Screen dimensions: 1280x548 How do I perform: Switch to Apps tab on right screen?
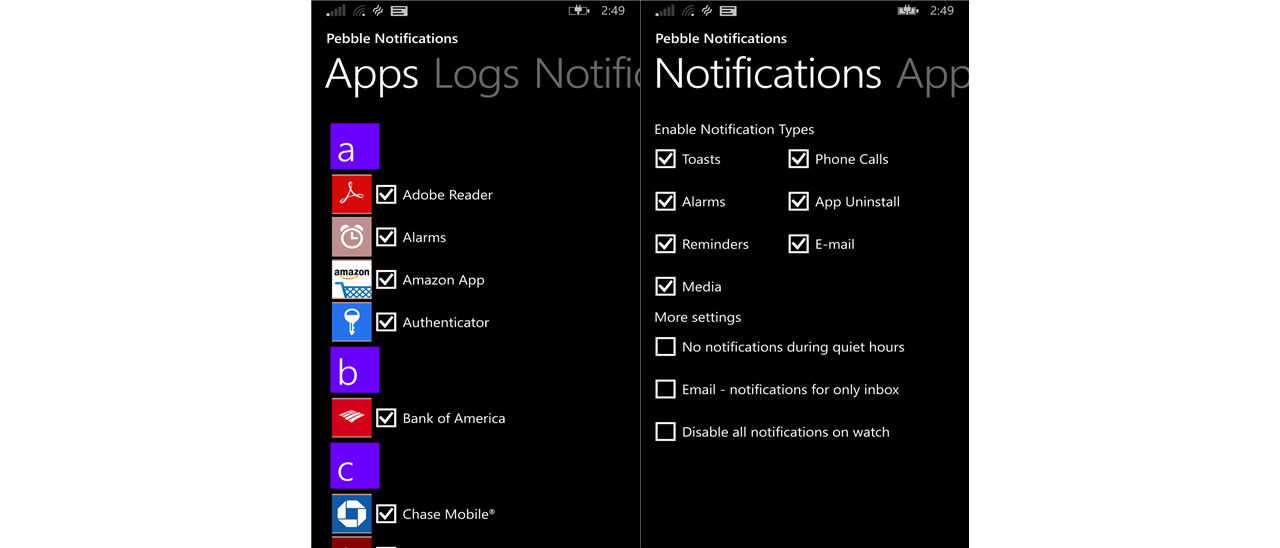(933, 76)
